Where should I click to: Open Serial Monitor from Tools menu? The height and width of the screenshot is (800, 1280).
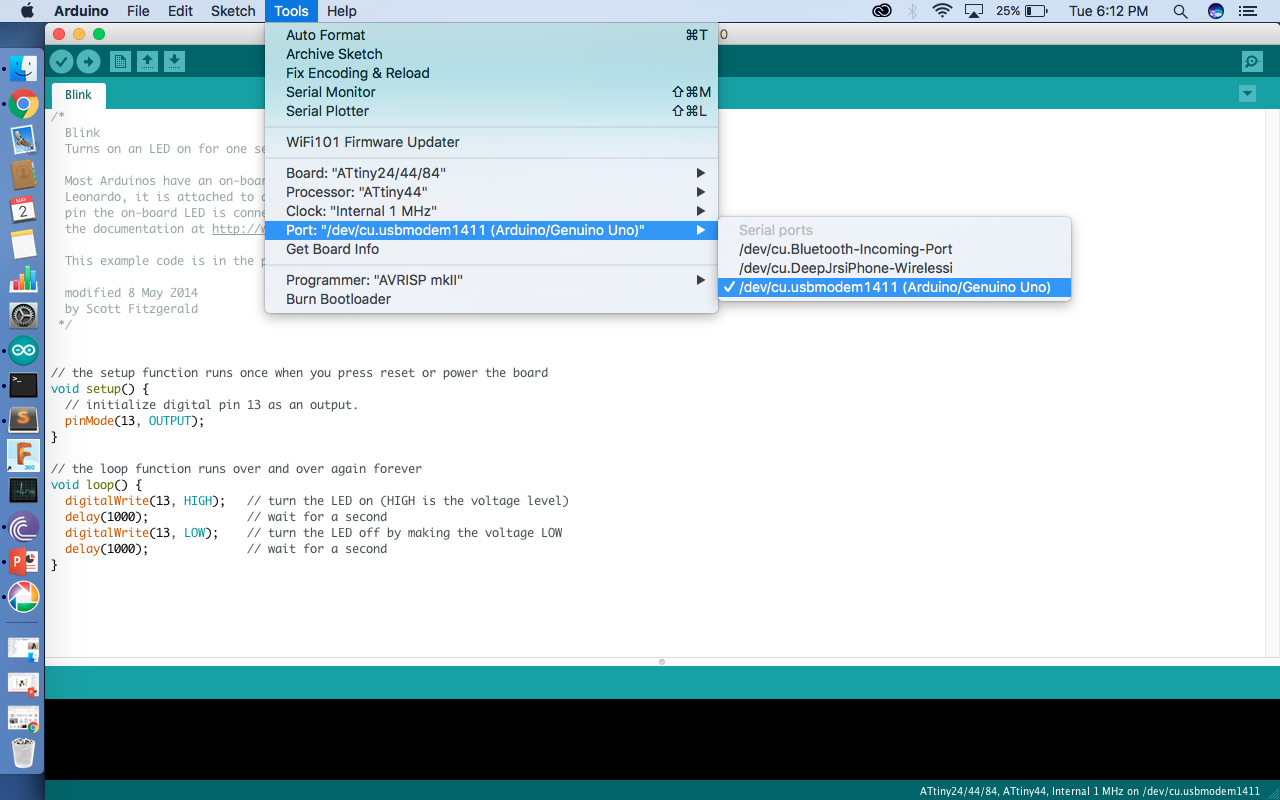491,92
